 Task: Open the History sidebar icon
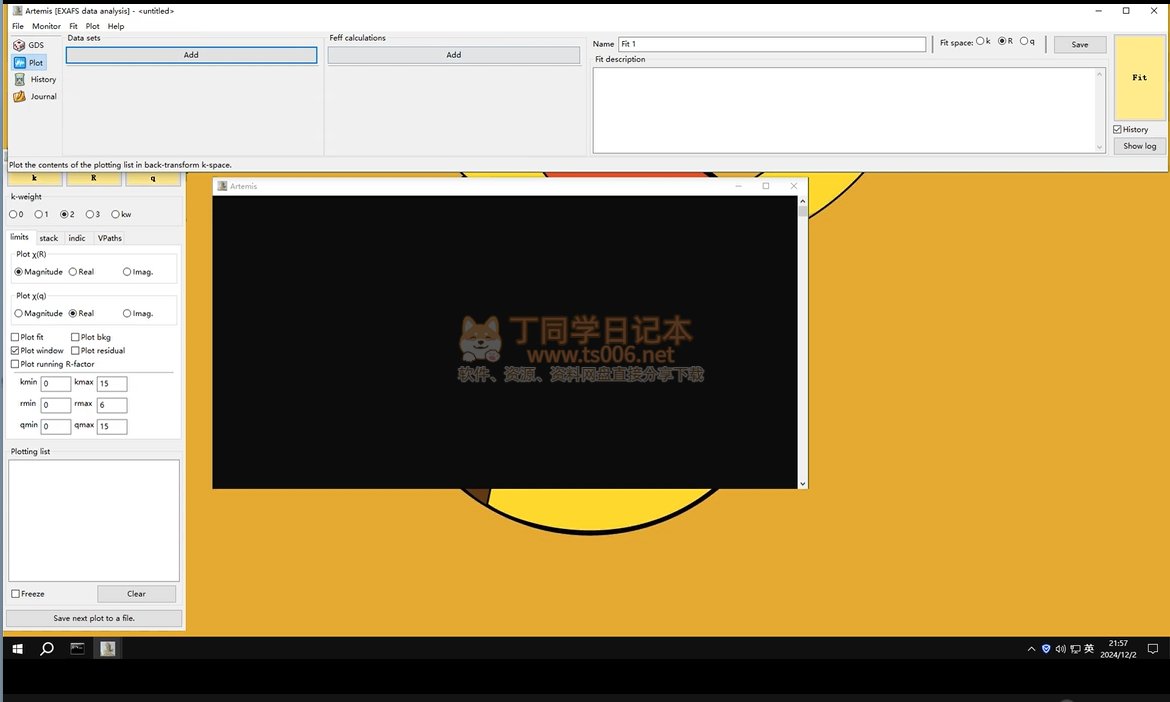pyautogui.click(x=20, y=80)
